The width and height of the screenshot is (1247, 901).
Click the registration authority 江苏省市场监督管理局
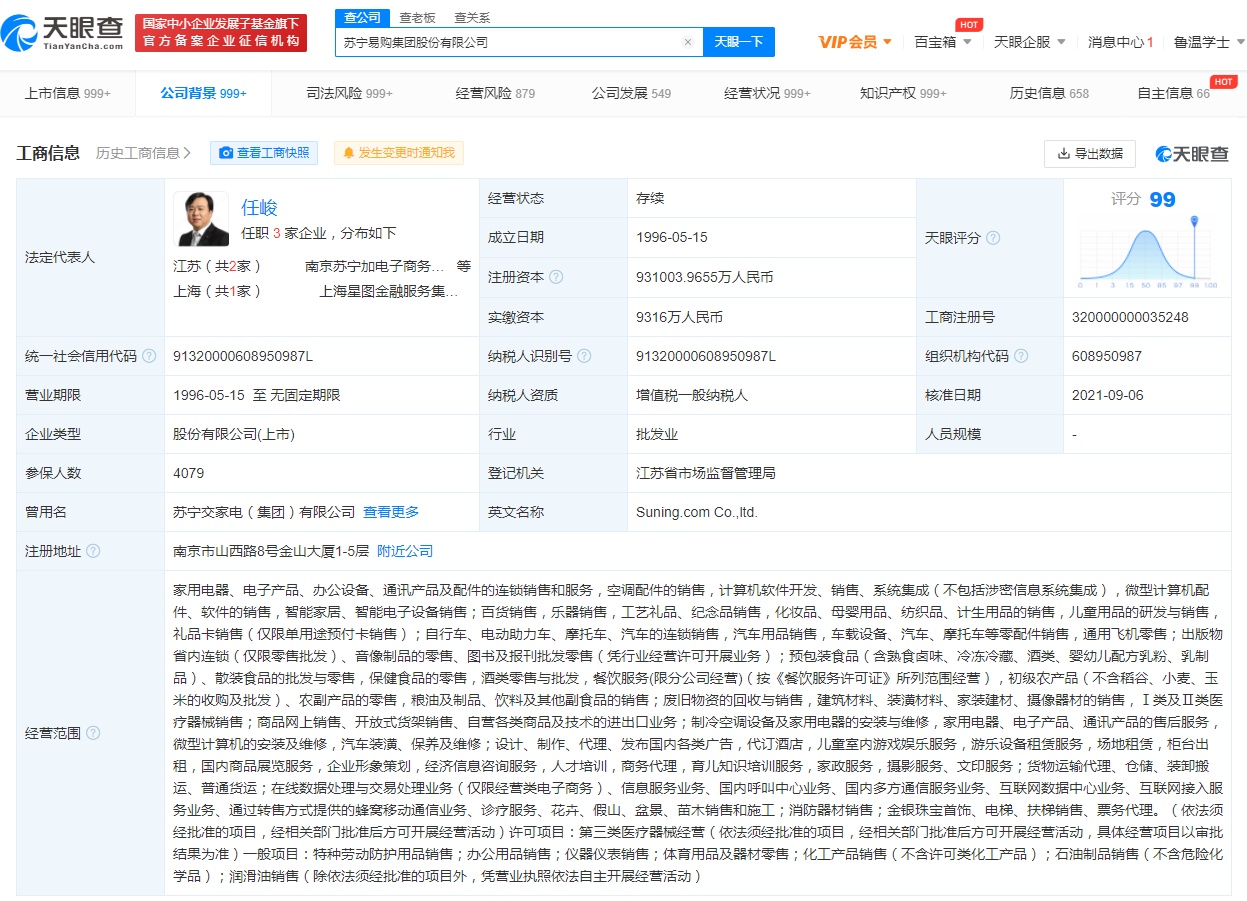point(706,473)
